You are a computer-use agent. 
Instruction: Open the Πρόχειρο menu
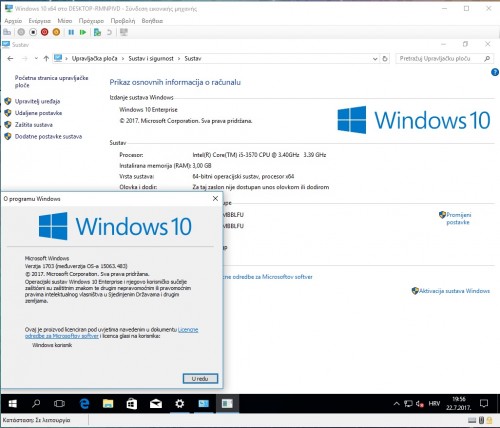(x=91, y=21)
